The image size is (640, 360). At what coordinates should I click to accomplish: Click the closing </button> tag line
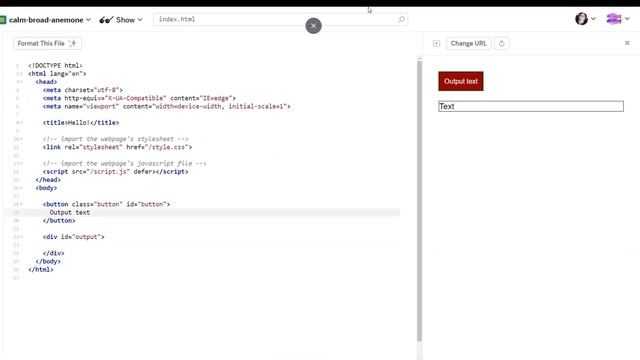(59, 220)
